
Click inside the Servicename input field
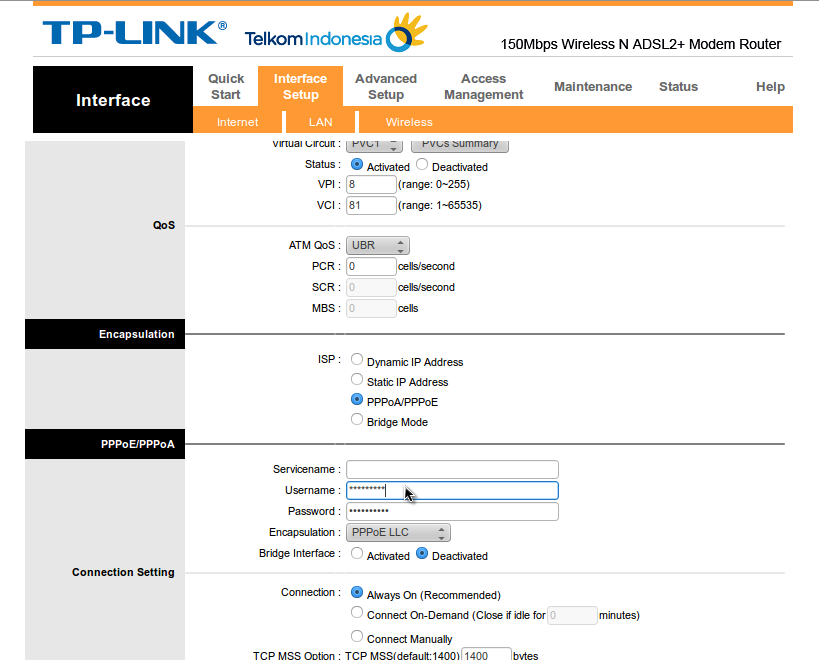pos(451,469)
